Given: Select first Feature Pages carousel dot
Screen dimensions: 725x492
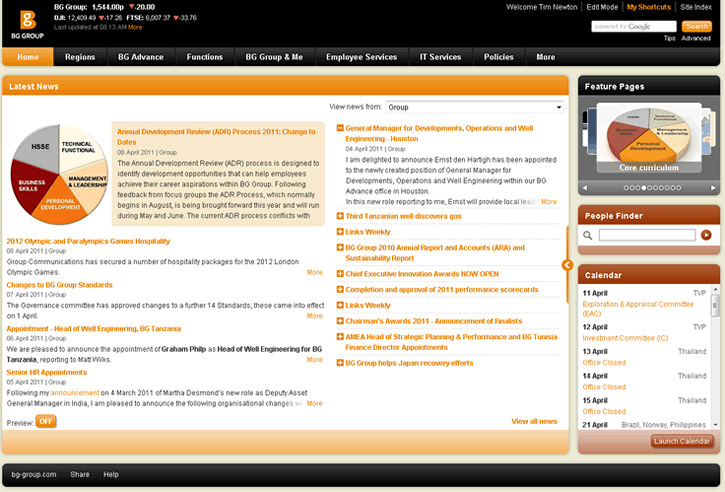Looking at the screenshot, I should coord(626,188).
